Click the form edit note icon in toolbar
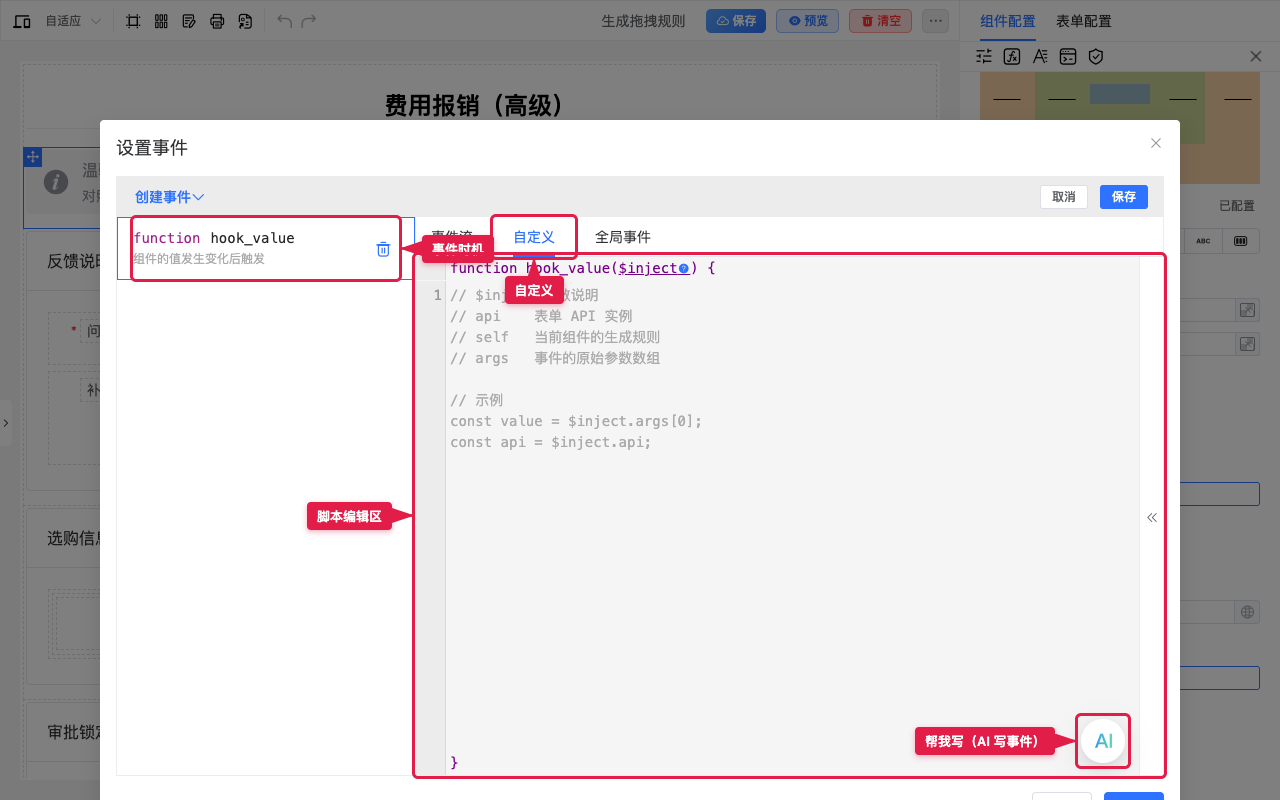The height and width of the screenshot is (800, 1280). (189, 21)
